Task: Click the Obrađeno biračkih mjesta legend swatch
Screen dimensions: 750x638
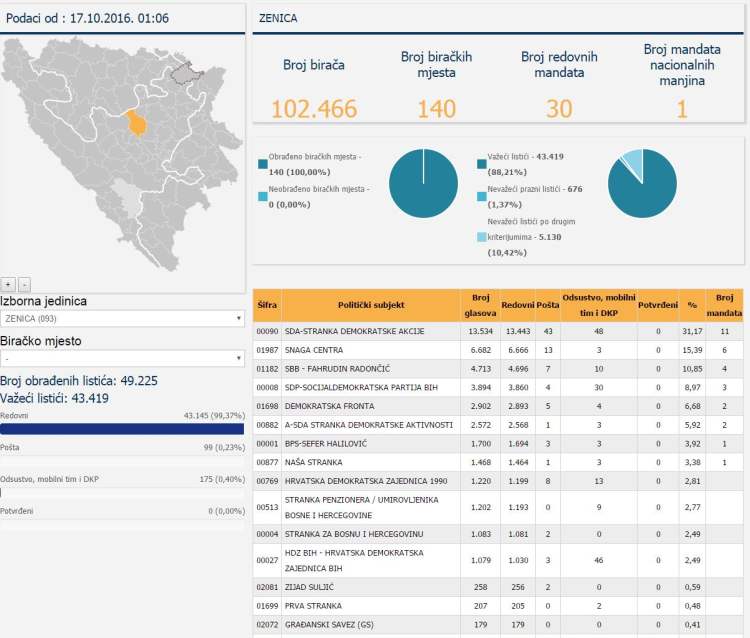Action: click(x=262, y=162)
